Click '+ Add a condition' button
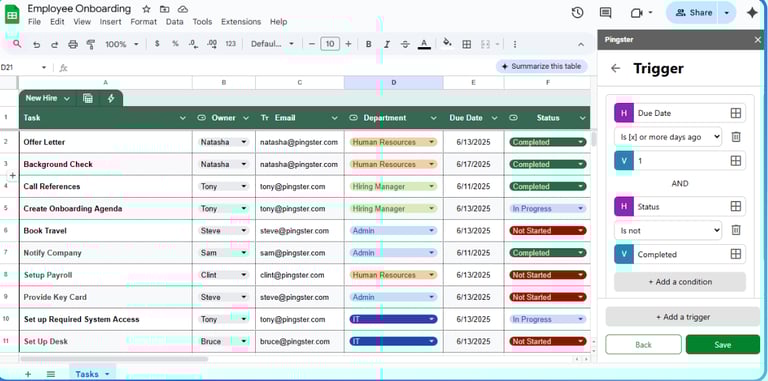The image size is (768, 381). (x=680, y=282)
